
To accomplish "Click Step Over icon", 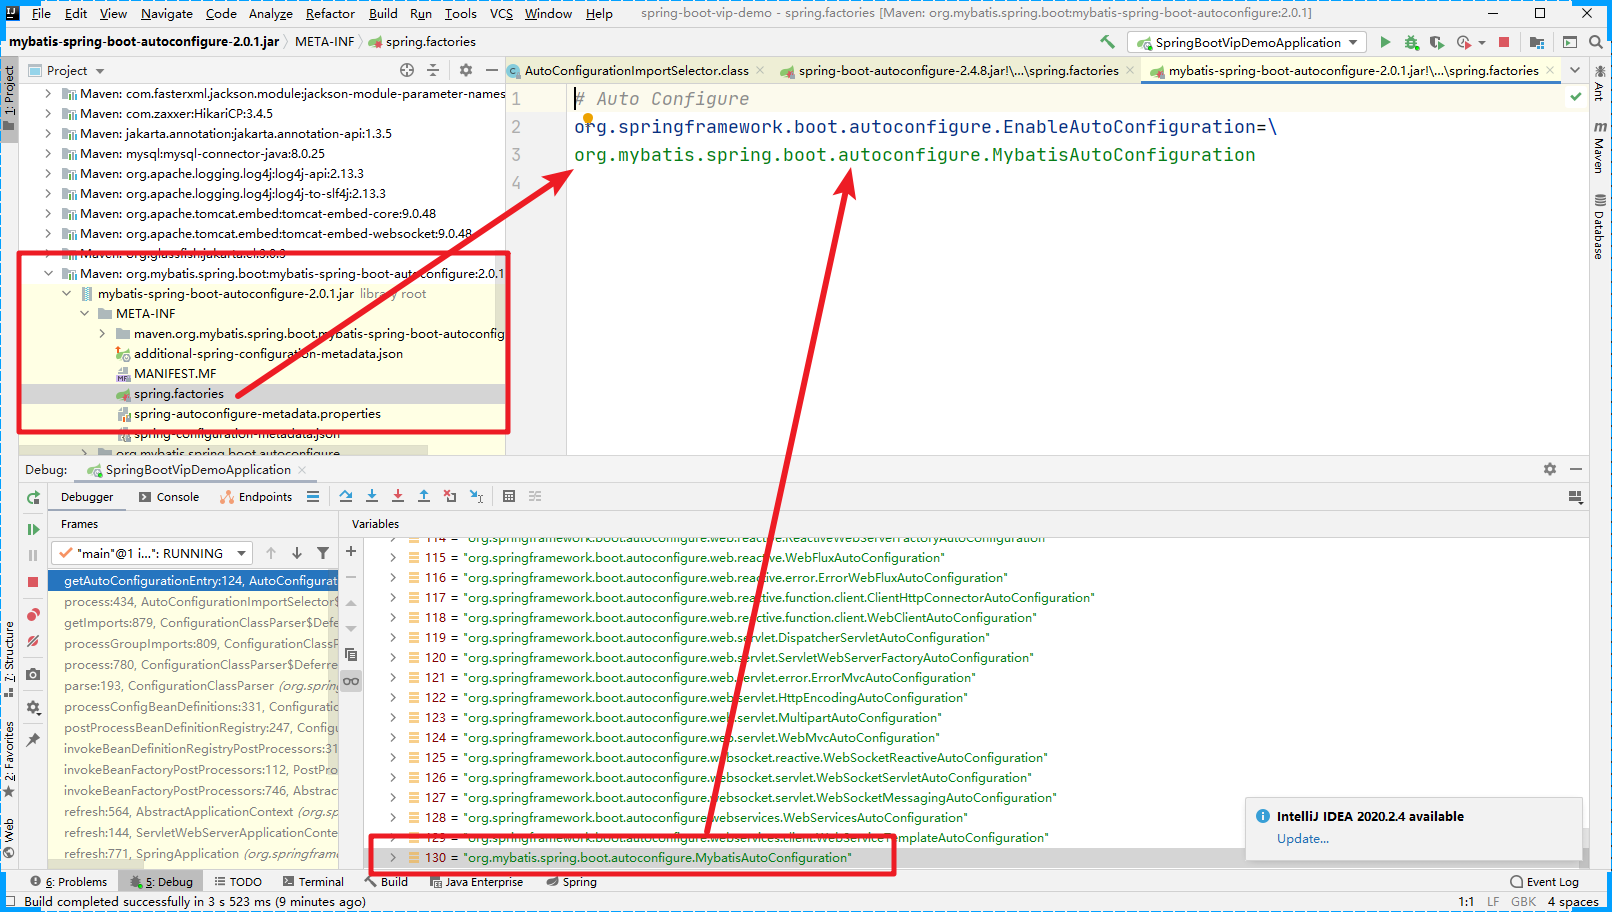I will (346, 496).
